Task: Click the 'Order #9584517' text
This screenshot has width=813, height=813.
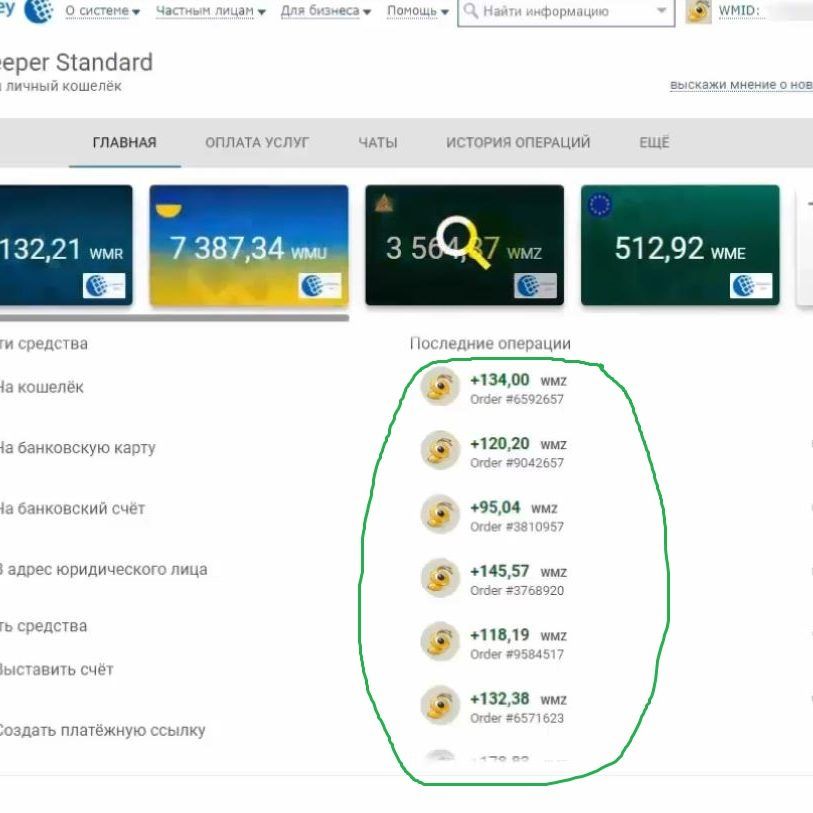Action: [x=517, y=654]
